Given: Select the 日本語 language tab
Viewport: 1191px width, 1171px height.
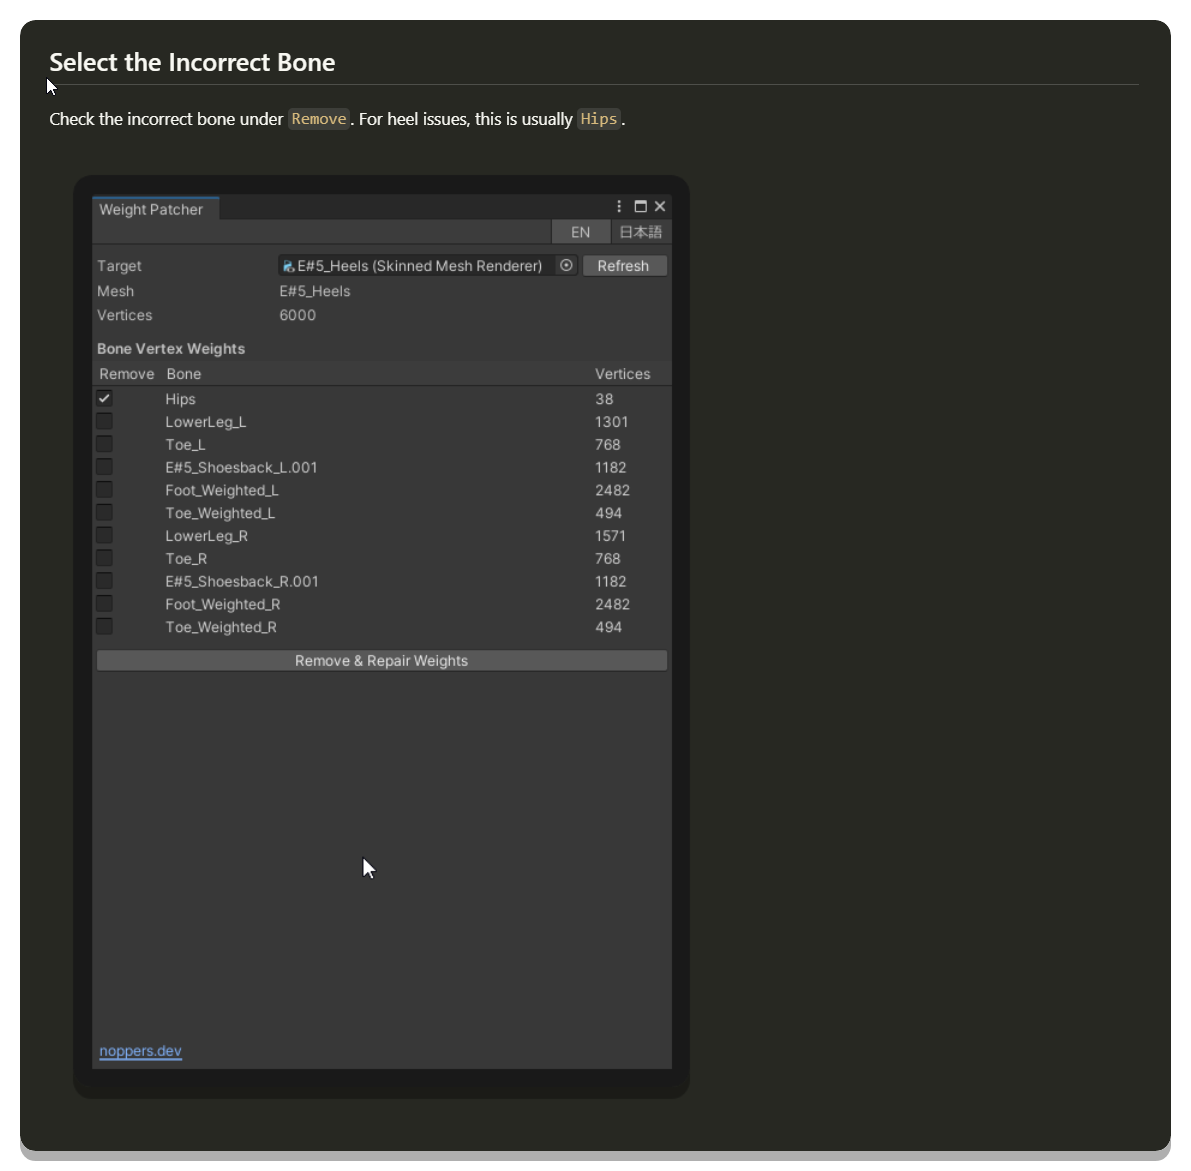Looking at the screenshot, I should pos(641,232).
